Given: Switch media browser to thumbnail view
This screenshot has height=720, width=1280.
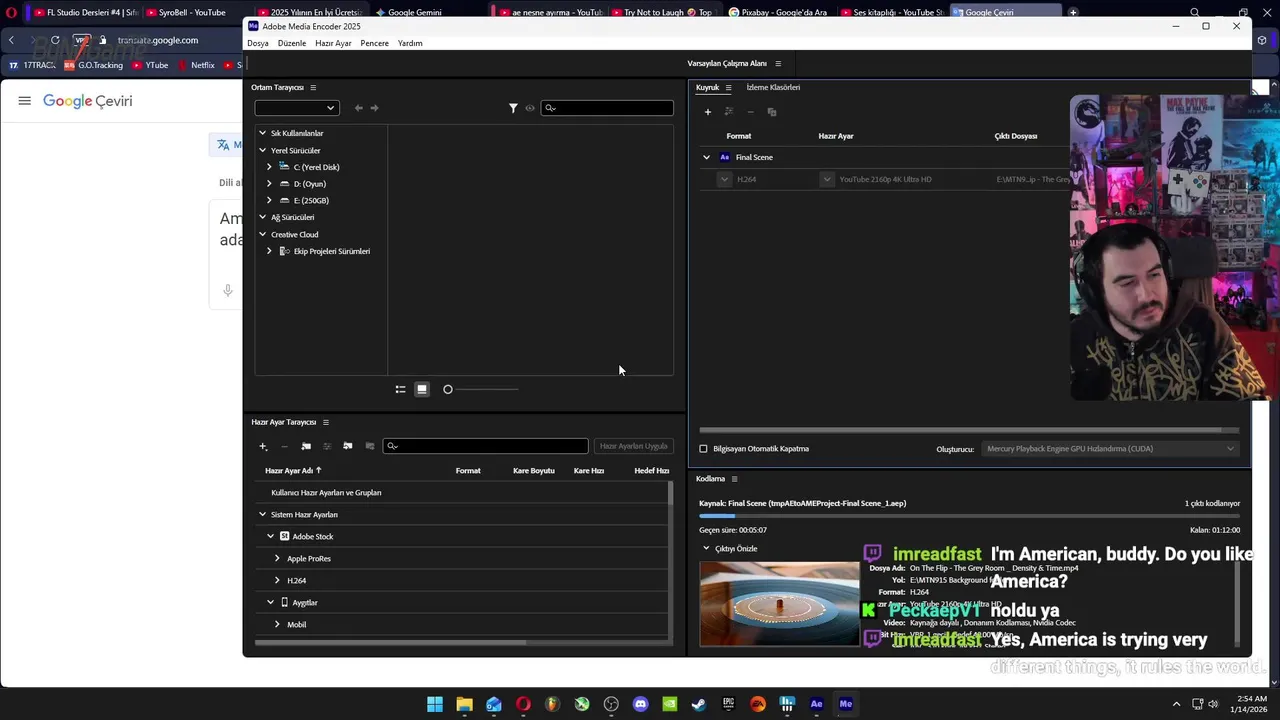Looking at the screenshot, I should [422, 389].
